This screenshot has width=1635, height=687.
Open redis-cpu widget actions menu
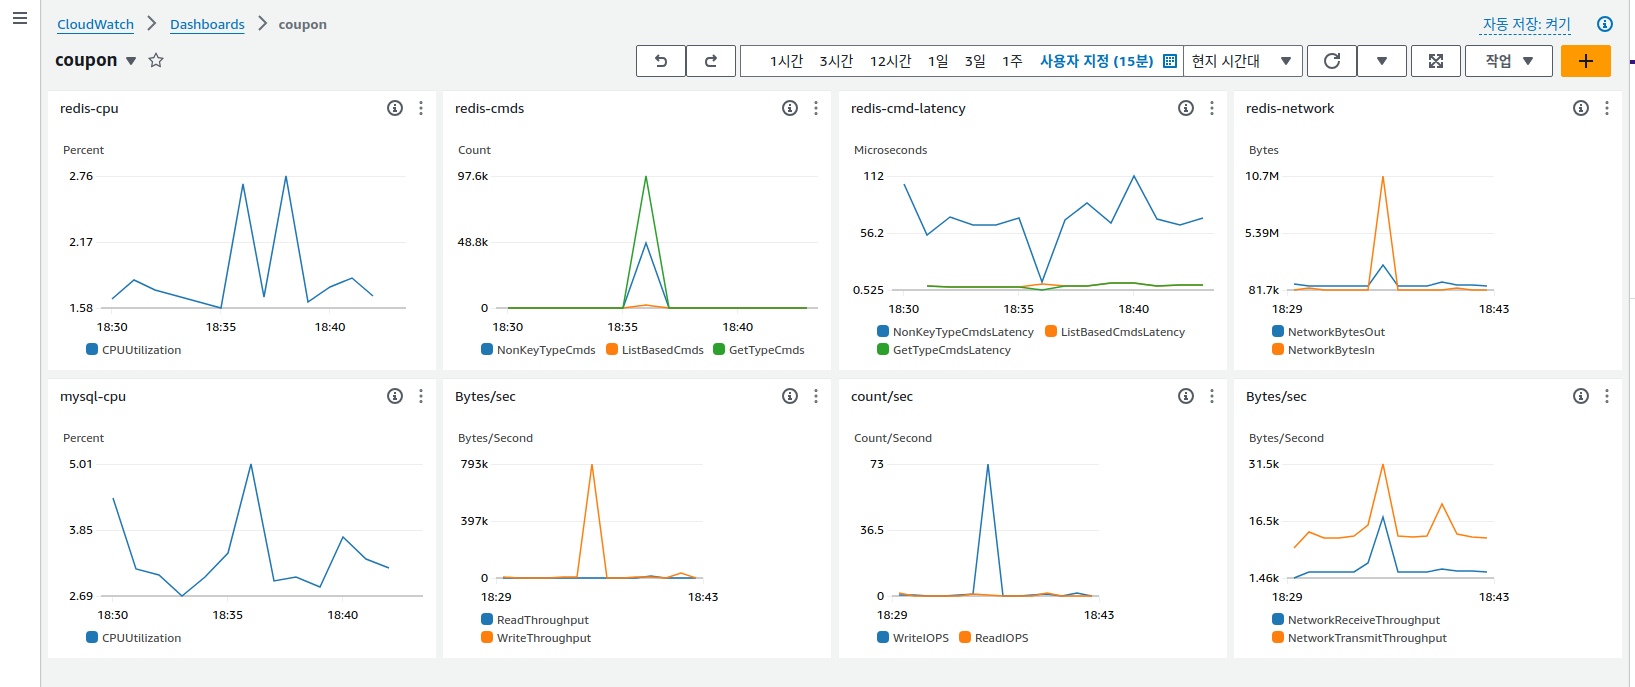(x=421, y=108)
